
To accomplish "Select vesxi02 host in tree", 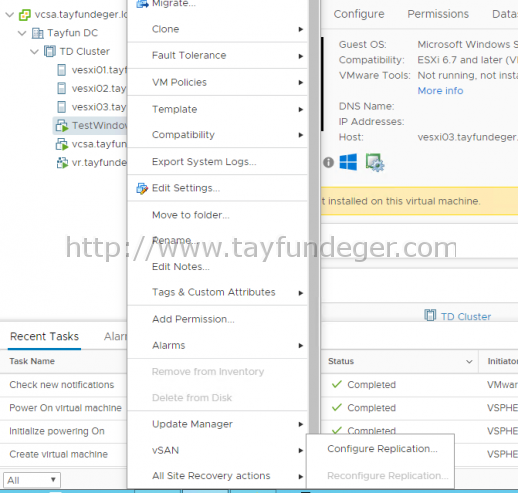I will 99,88.
